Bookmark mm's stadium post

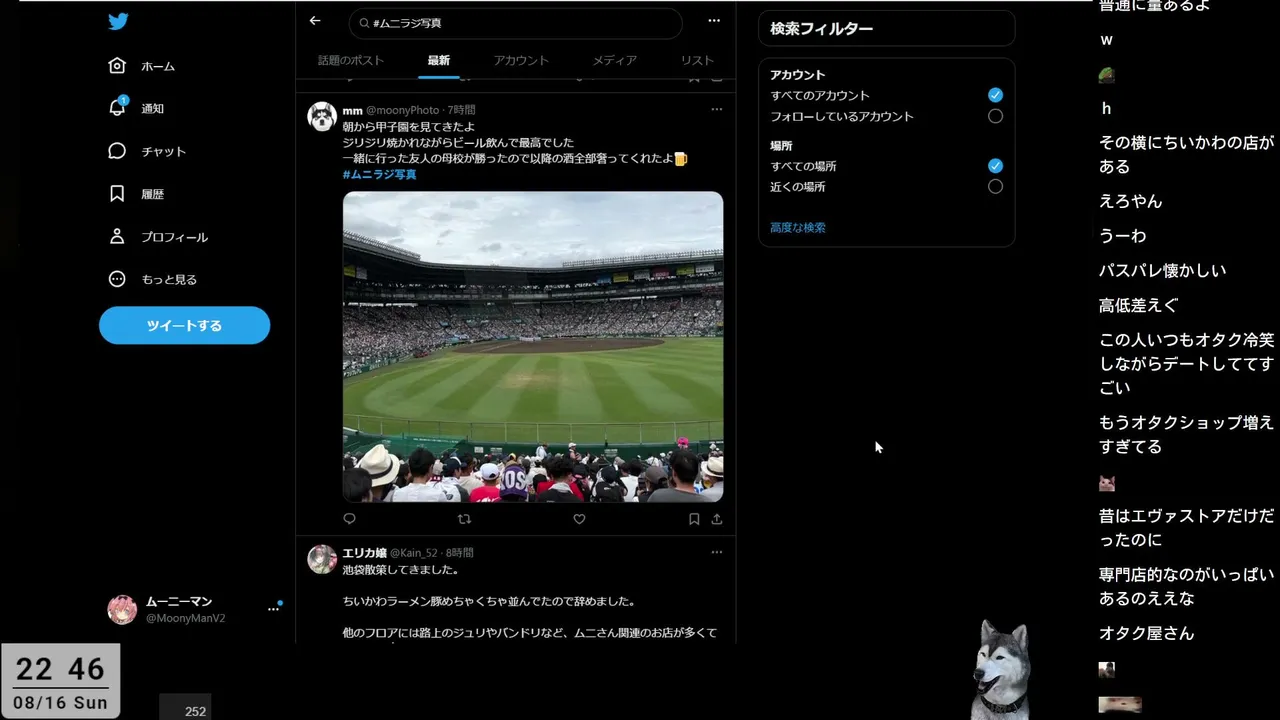tap(694, 519)
